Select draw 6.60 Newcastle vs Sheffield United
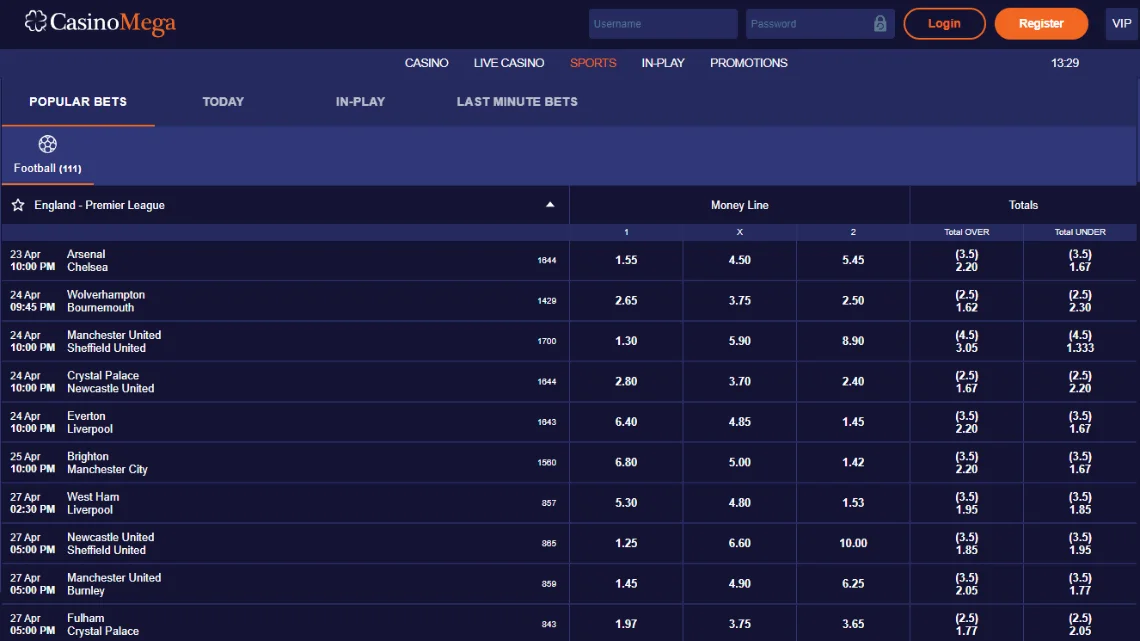The width and height of the screenshot is (1140, 641). 739,544
